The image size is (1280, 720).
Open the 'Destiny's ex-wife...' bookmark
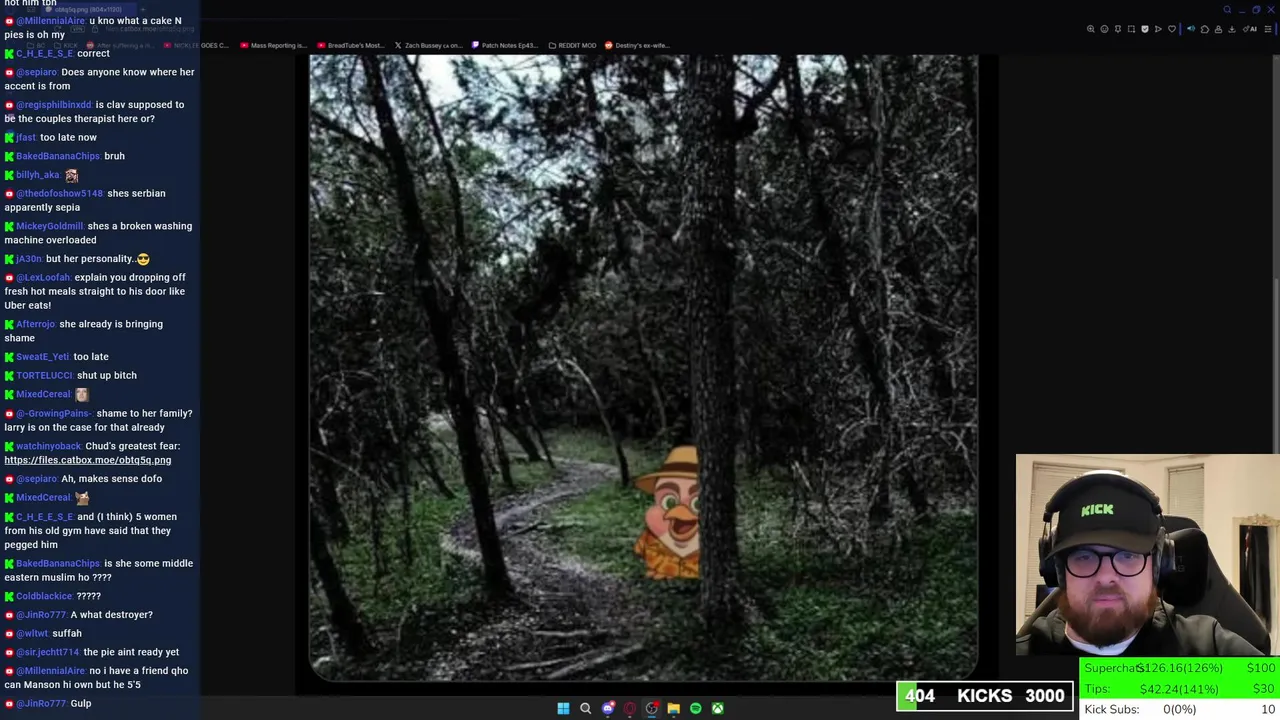pyautogui.click(x=637, y=45)
